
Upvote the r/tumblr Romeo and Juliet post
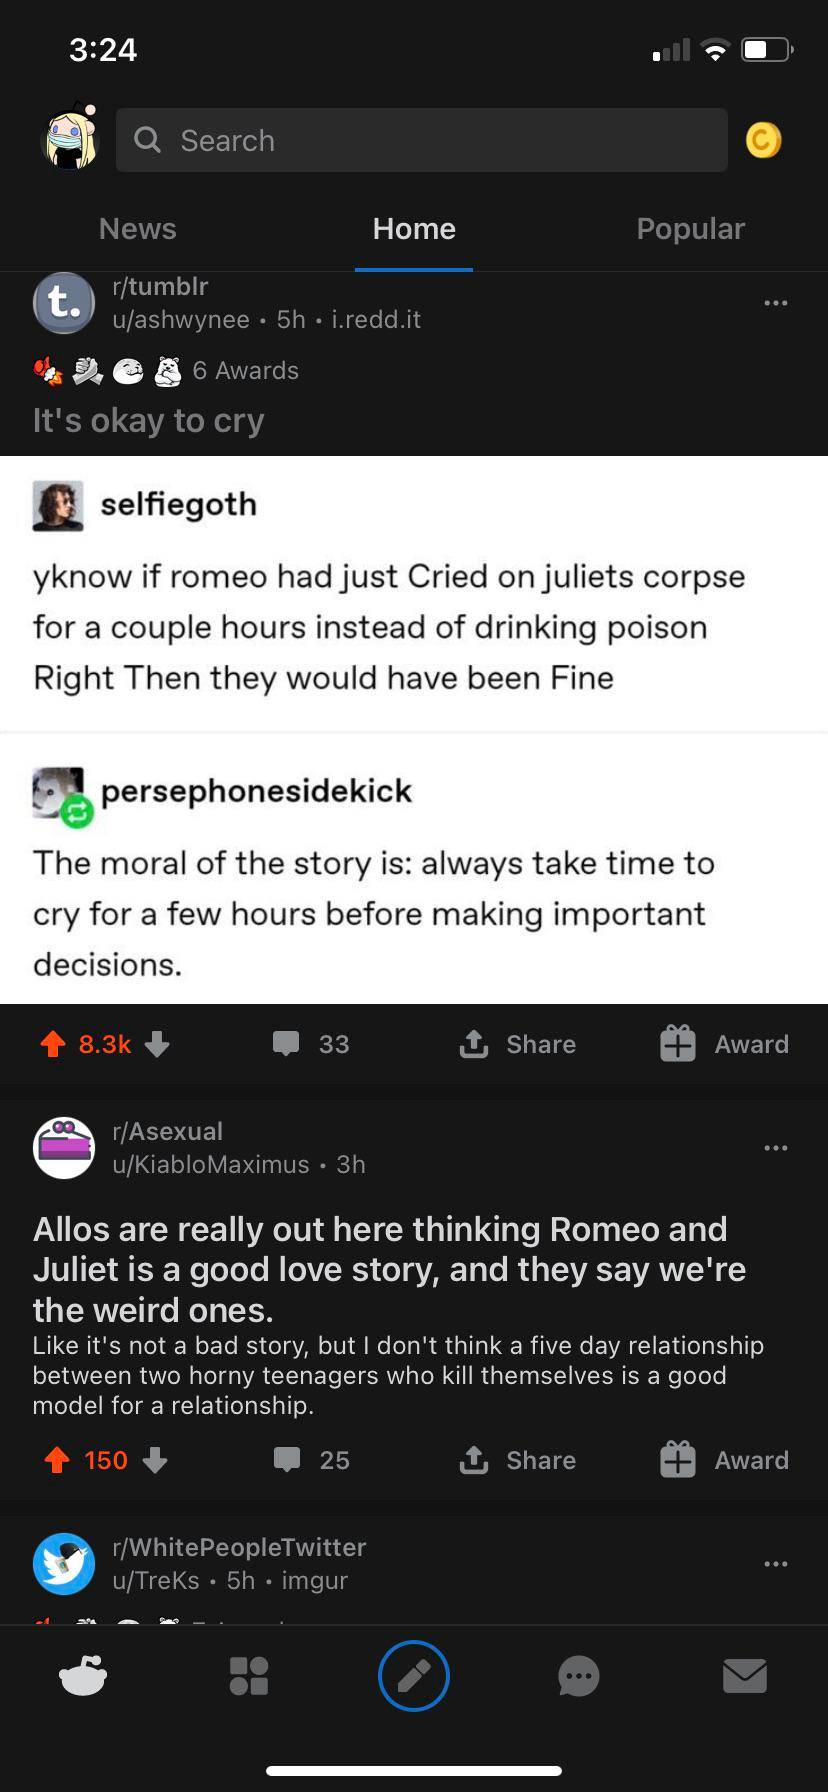(52, 1044)
